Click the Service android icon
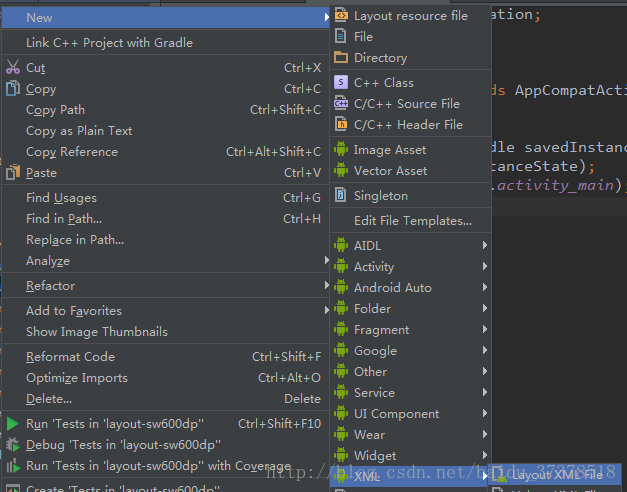This screenshot has width=627, height=492. [341, 392]
